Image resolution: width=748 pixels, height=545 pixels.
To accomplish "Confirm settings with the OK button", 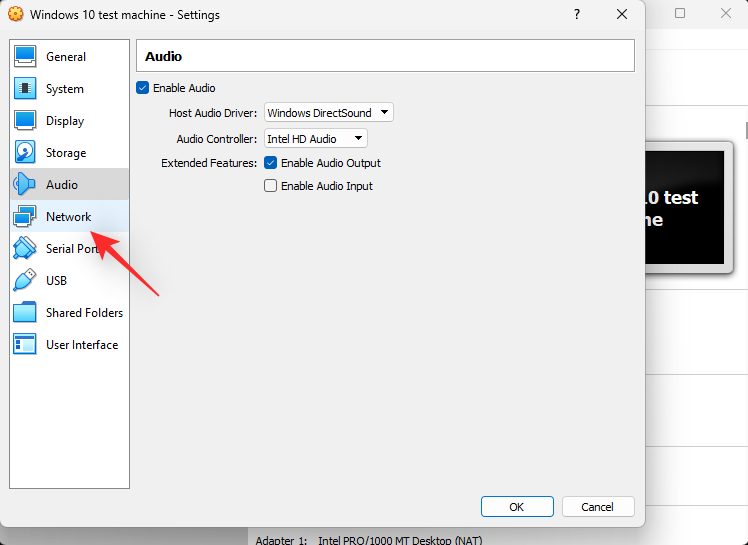I will point(517,506).
